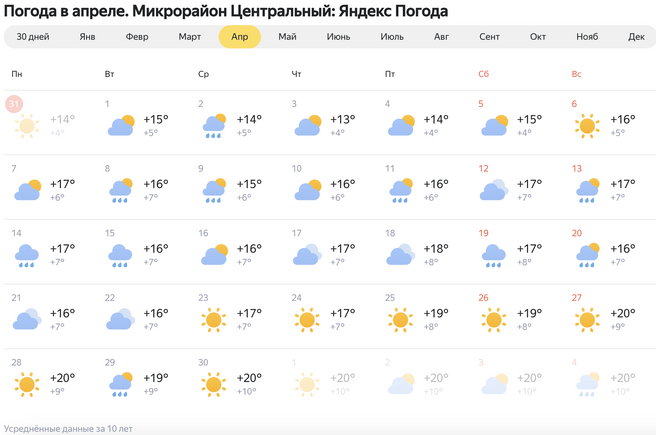Click the sun icon on April 28
Image resolution: width=656 pixels, height=435 pixels.
(27, 384)
